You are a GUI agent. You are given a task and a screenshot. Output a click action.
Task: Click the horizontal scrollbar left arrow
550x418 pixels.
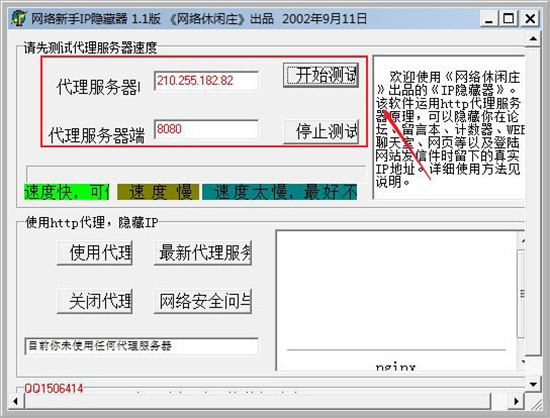[x=15, y=401]
